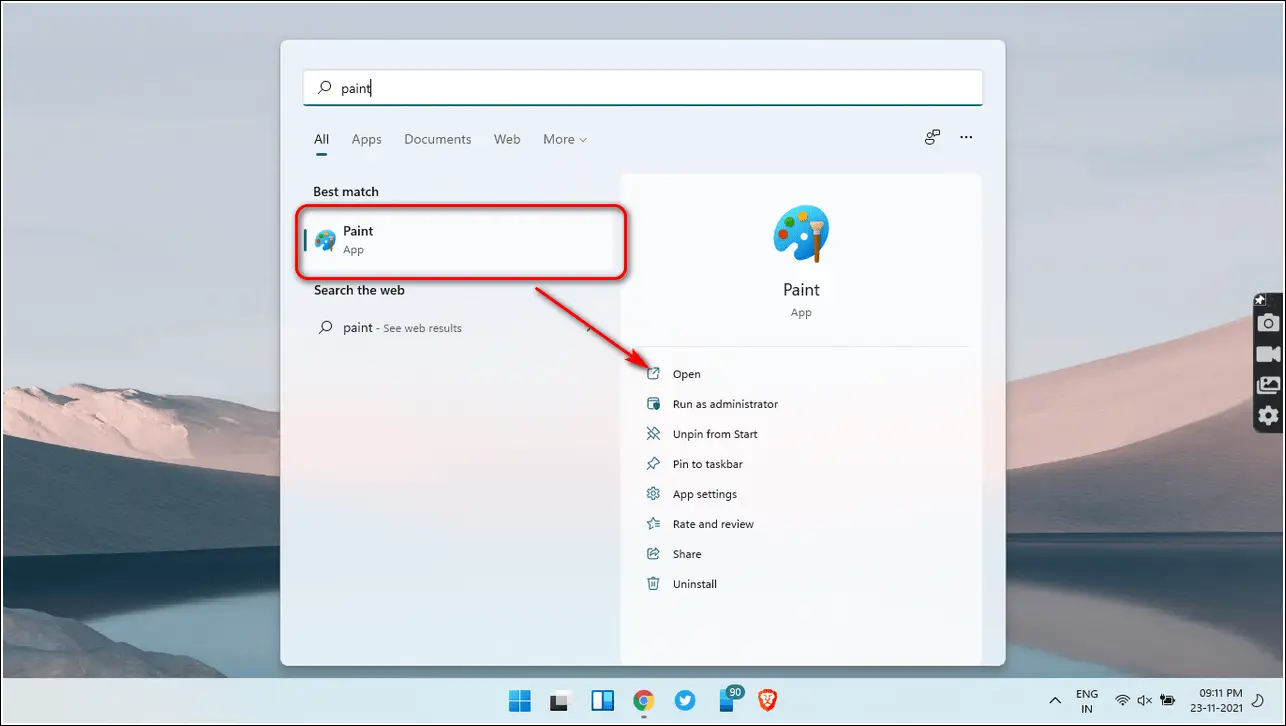Choose 'paint - See web results'
This screenshot has height=726, width=1286.
(x=460, y=327)
